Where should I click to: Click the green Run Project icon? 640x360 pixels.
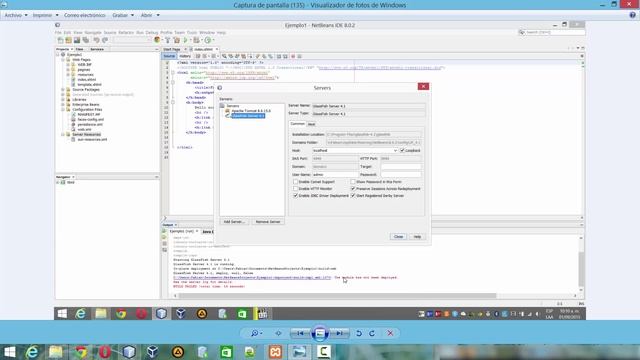pyautogui.click(x=186, y=40)
